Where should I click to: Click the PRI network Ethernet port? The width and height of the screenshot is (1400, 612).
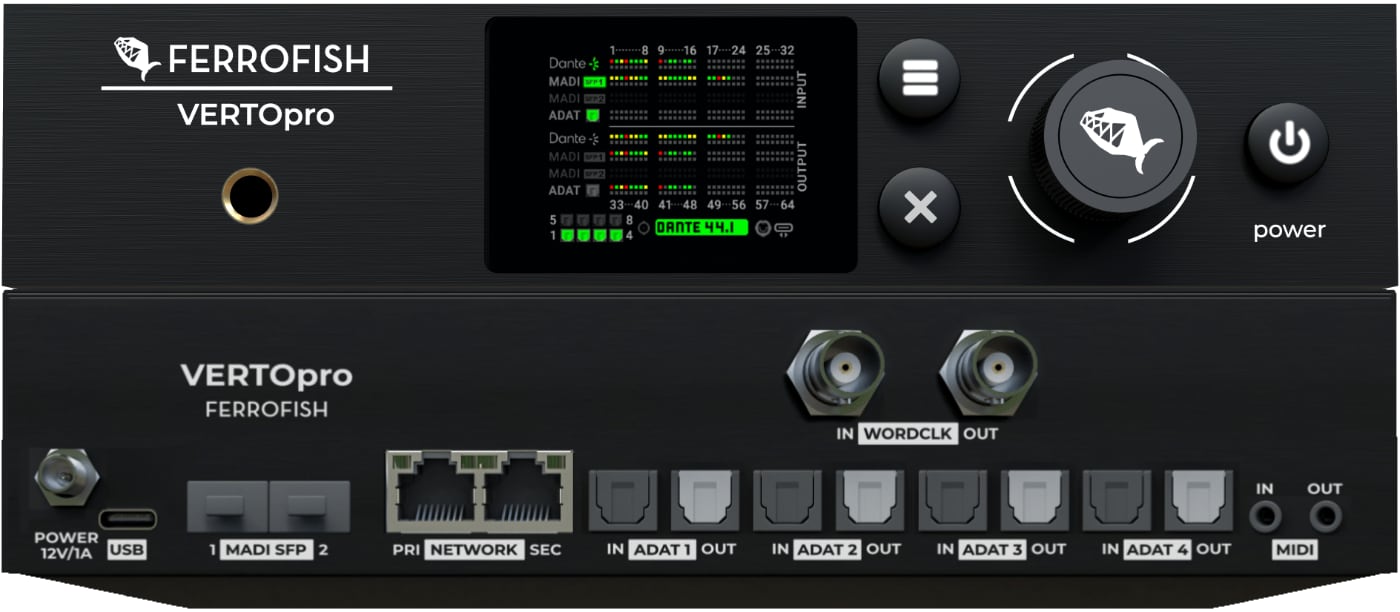(x=434, y=492)
